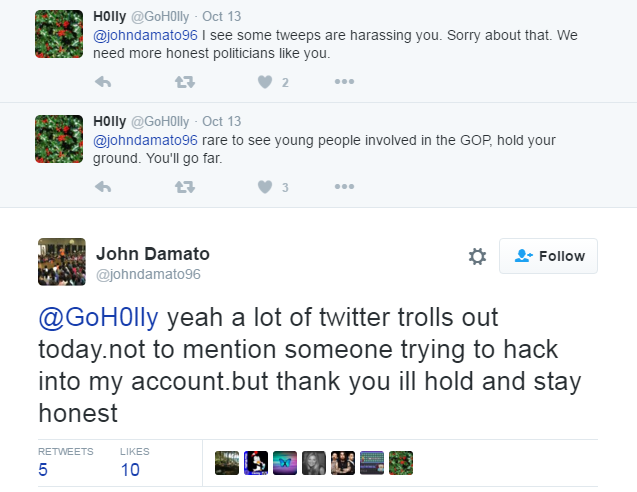This screenshot has height=492, width=637.
Task: Open more options on first tweet
Action: click(344, 82)
